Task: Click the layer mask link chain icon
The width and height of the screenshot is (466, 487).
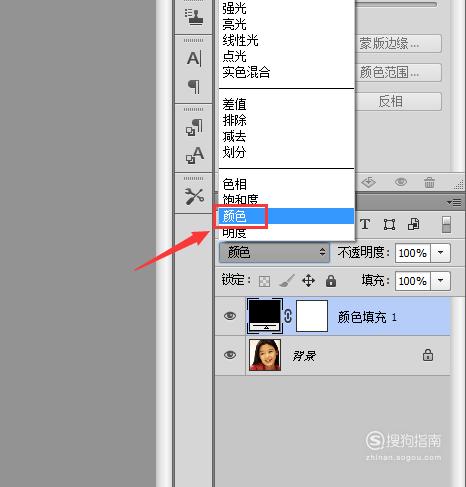Action: 288,316
